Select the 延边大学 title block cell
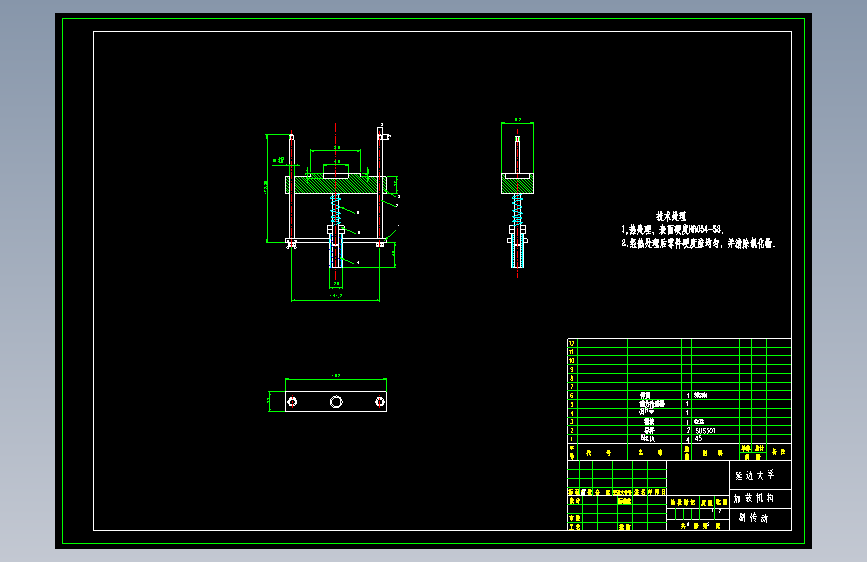This screenshot has width=867, height=562. pyautogui.click(x=755, y=475)
